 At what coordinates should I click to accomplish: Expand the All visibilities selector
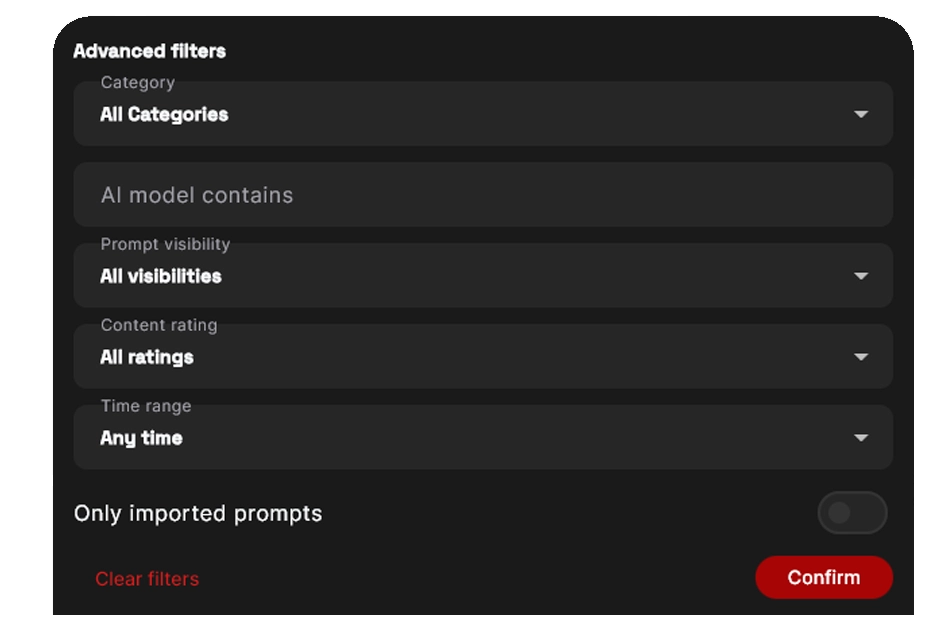482,276
